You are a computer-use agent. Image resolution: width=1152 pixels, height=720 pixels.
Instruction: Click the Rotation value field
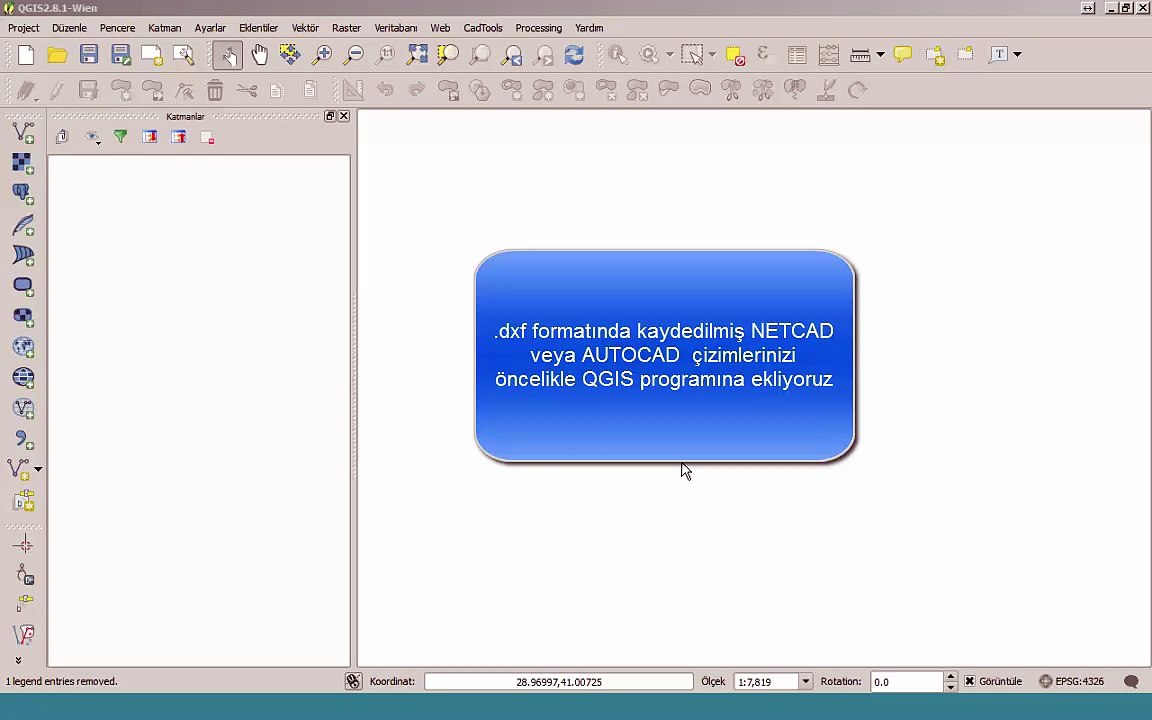pos(907,682)
